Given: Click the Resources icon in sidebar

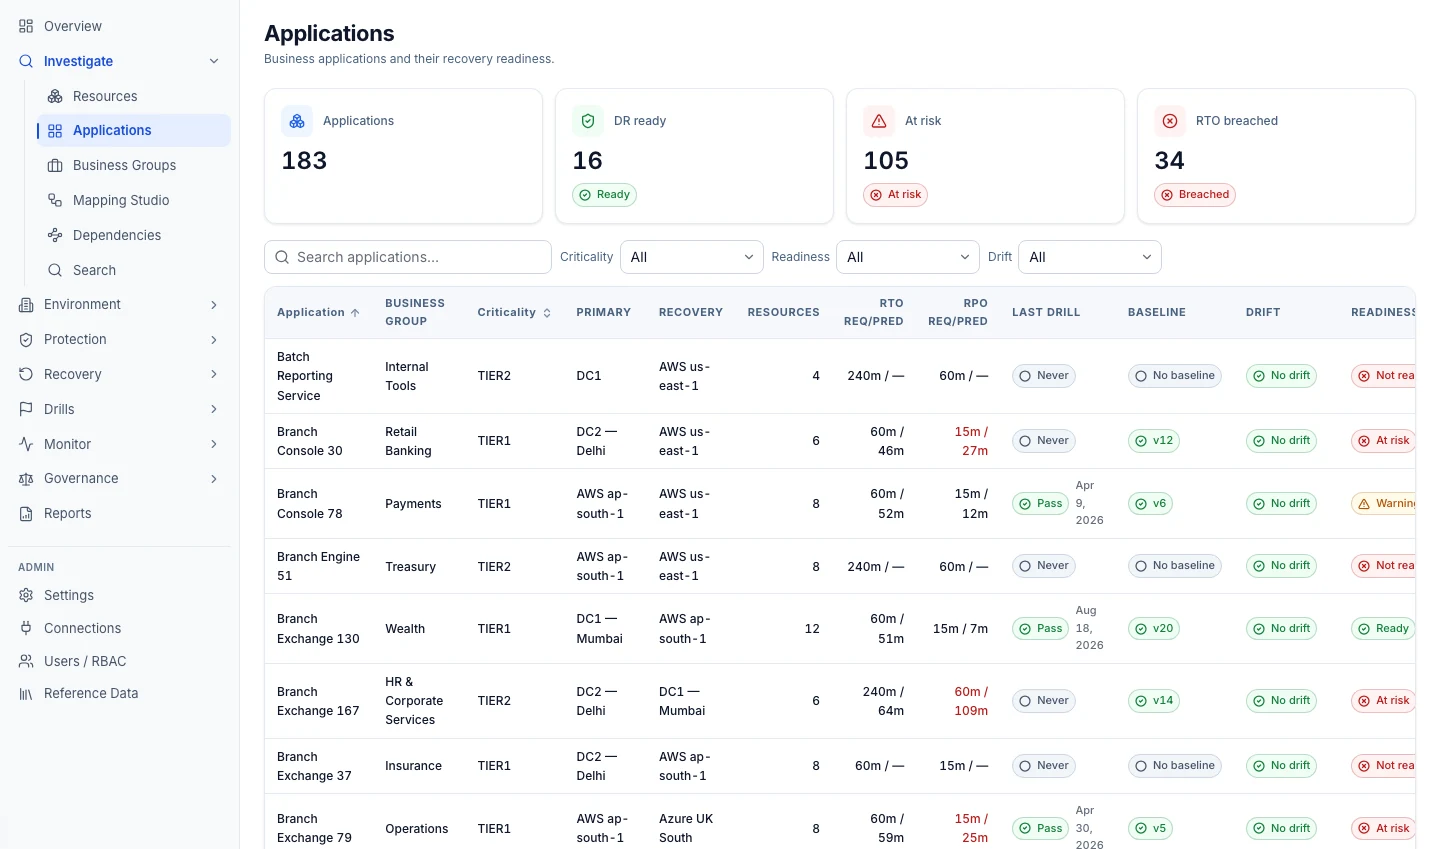Looking at the screenshot, I should point(55,96).
